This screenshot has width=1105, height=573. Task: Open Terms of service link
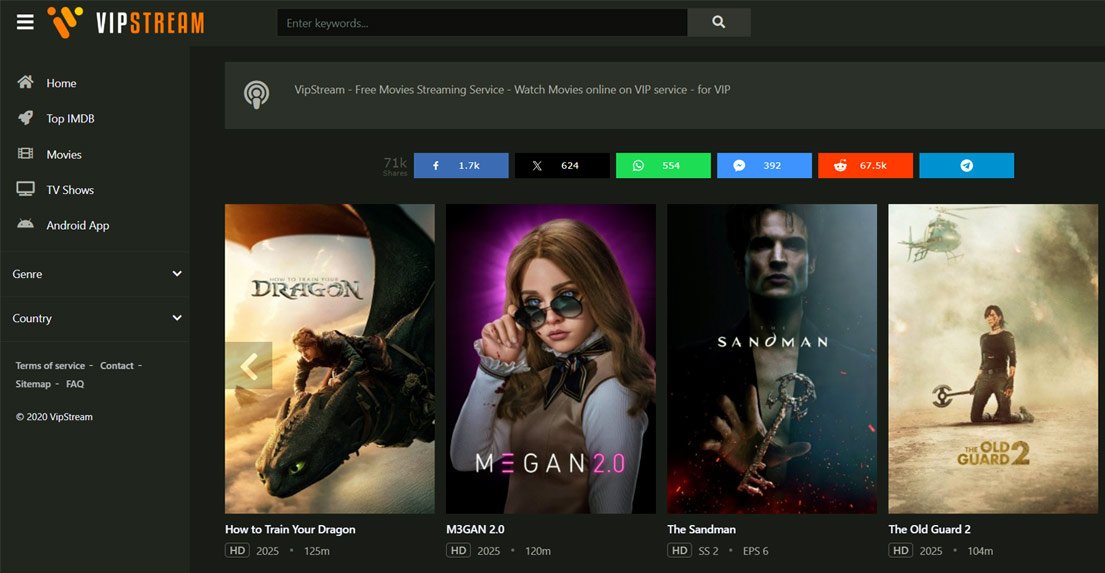click(50, 365)
